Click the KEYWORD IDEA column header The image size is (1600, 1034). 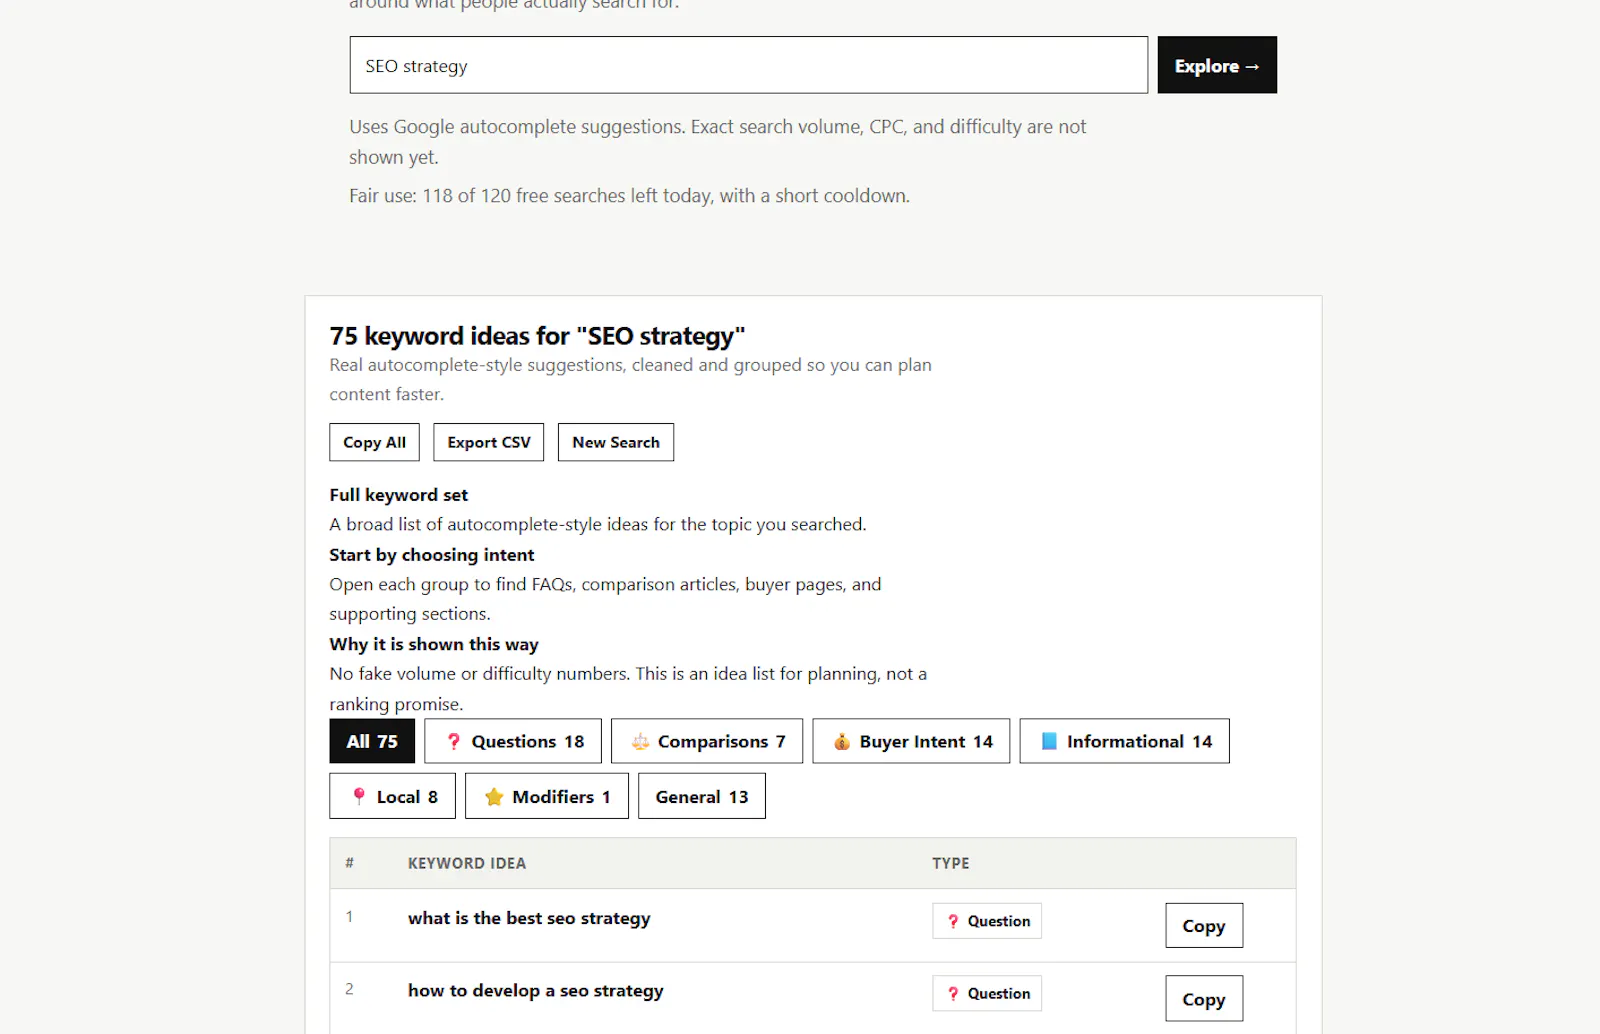[467, 863]
